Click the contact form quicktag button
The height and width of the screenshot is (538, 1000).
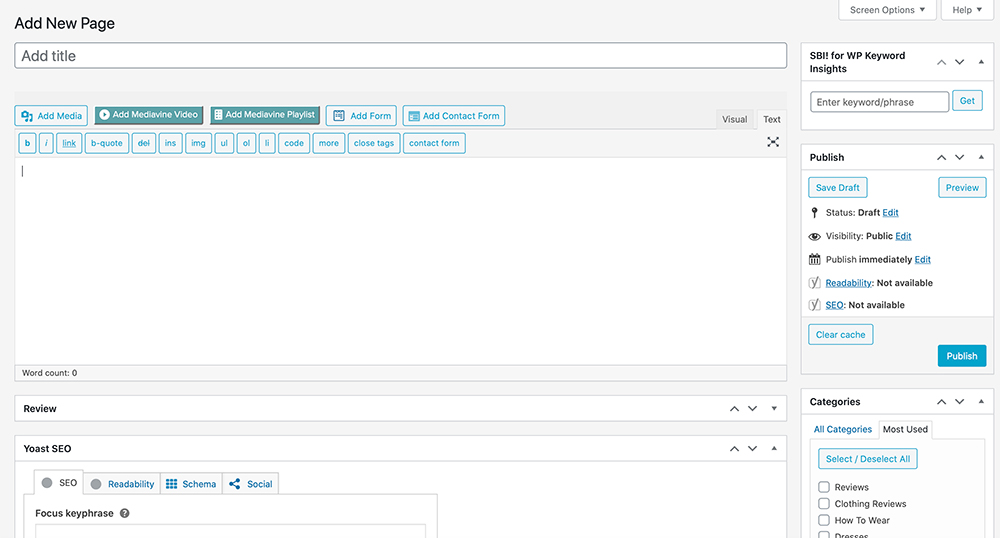[434, 143]
